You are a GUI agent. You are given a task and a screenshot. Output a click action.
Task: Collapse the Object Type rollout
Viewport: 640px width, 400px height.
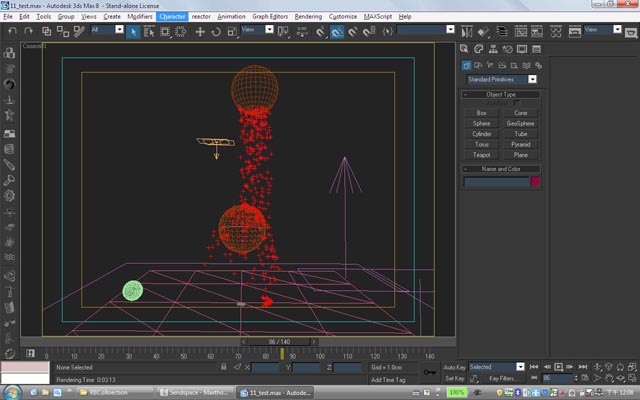click(x=501, y=94)
